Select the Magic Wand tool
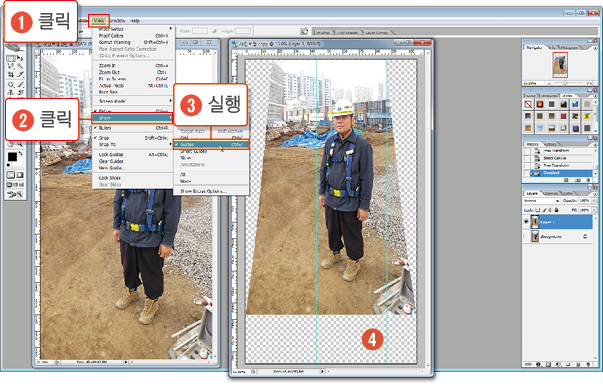603x384 pixels. 20,66
